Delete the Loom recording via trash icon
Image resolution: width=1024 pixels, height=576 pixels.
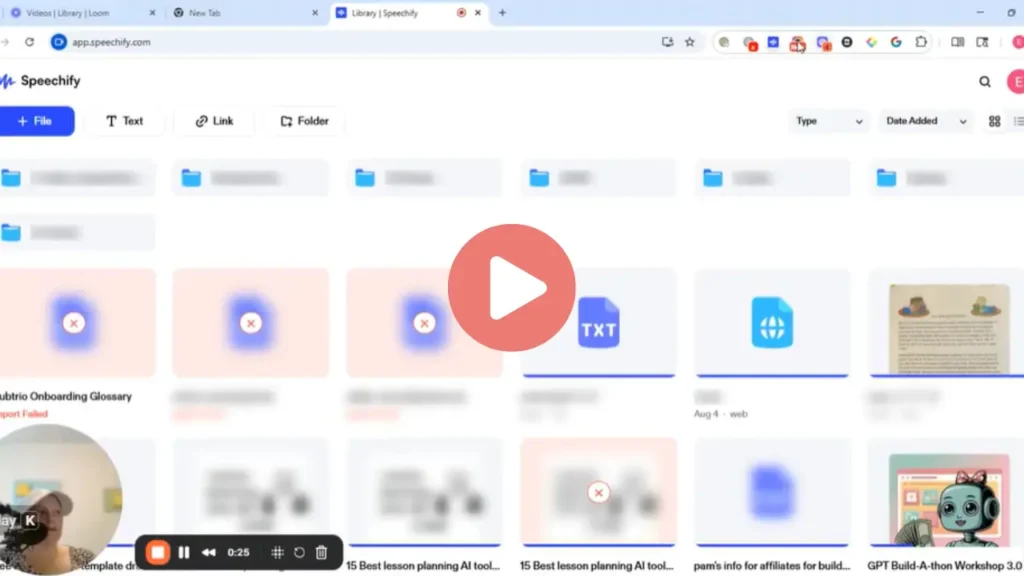coord(320,552)
